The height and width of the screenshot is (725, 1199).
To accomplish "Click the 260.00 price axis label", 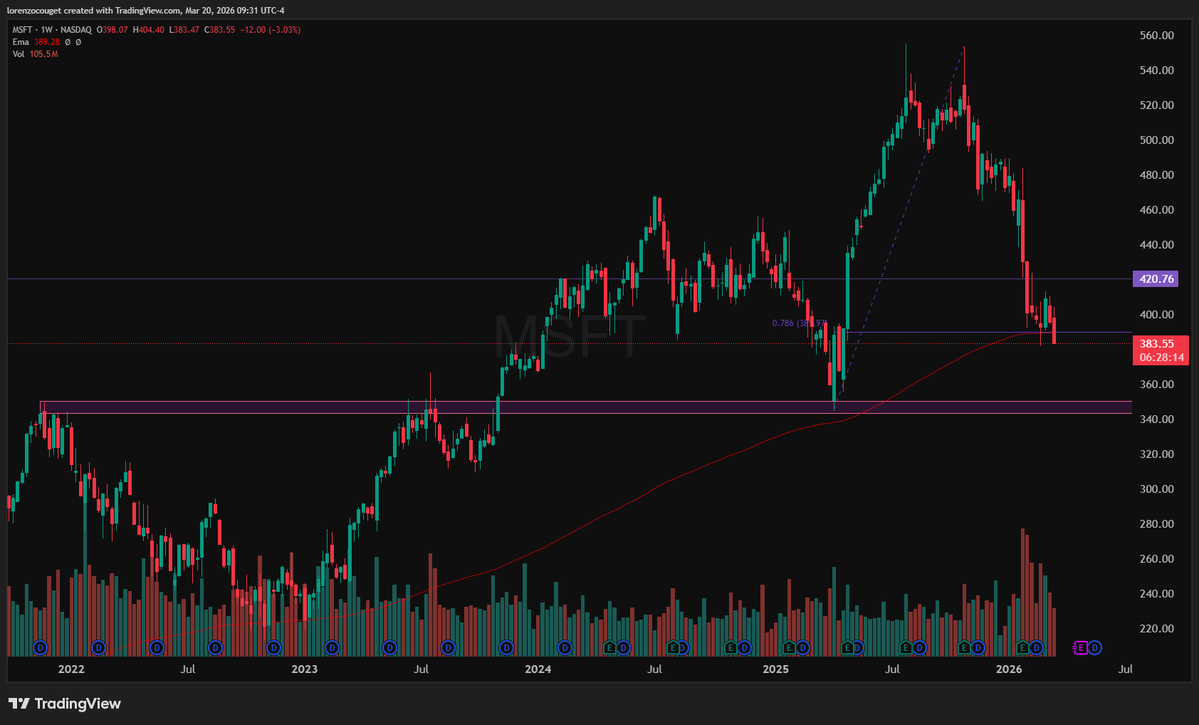I will pyautogui.click(x=1156, y=559).
